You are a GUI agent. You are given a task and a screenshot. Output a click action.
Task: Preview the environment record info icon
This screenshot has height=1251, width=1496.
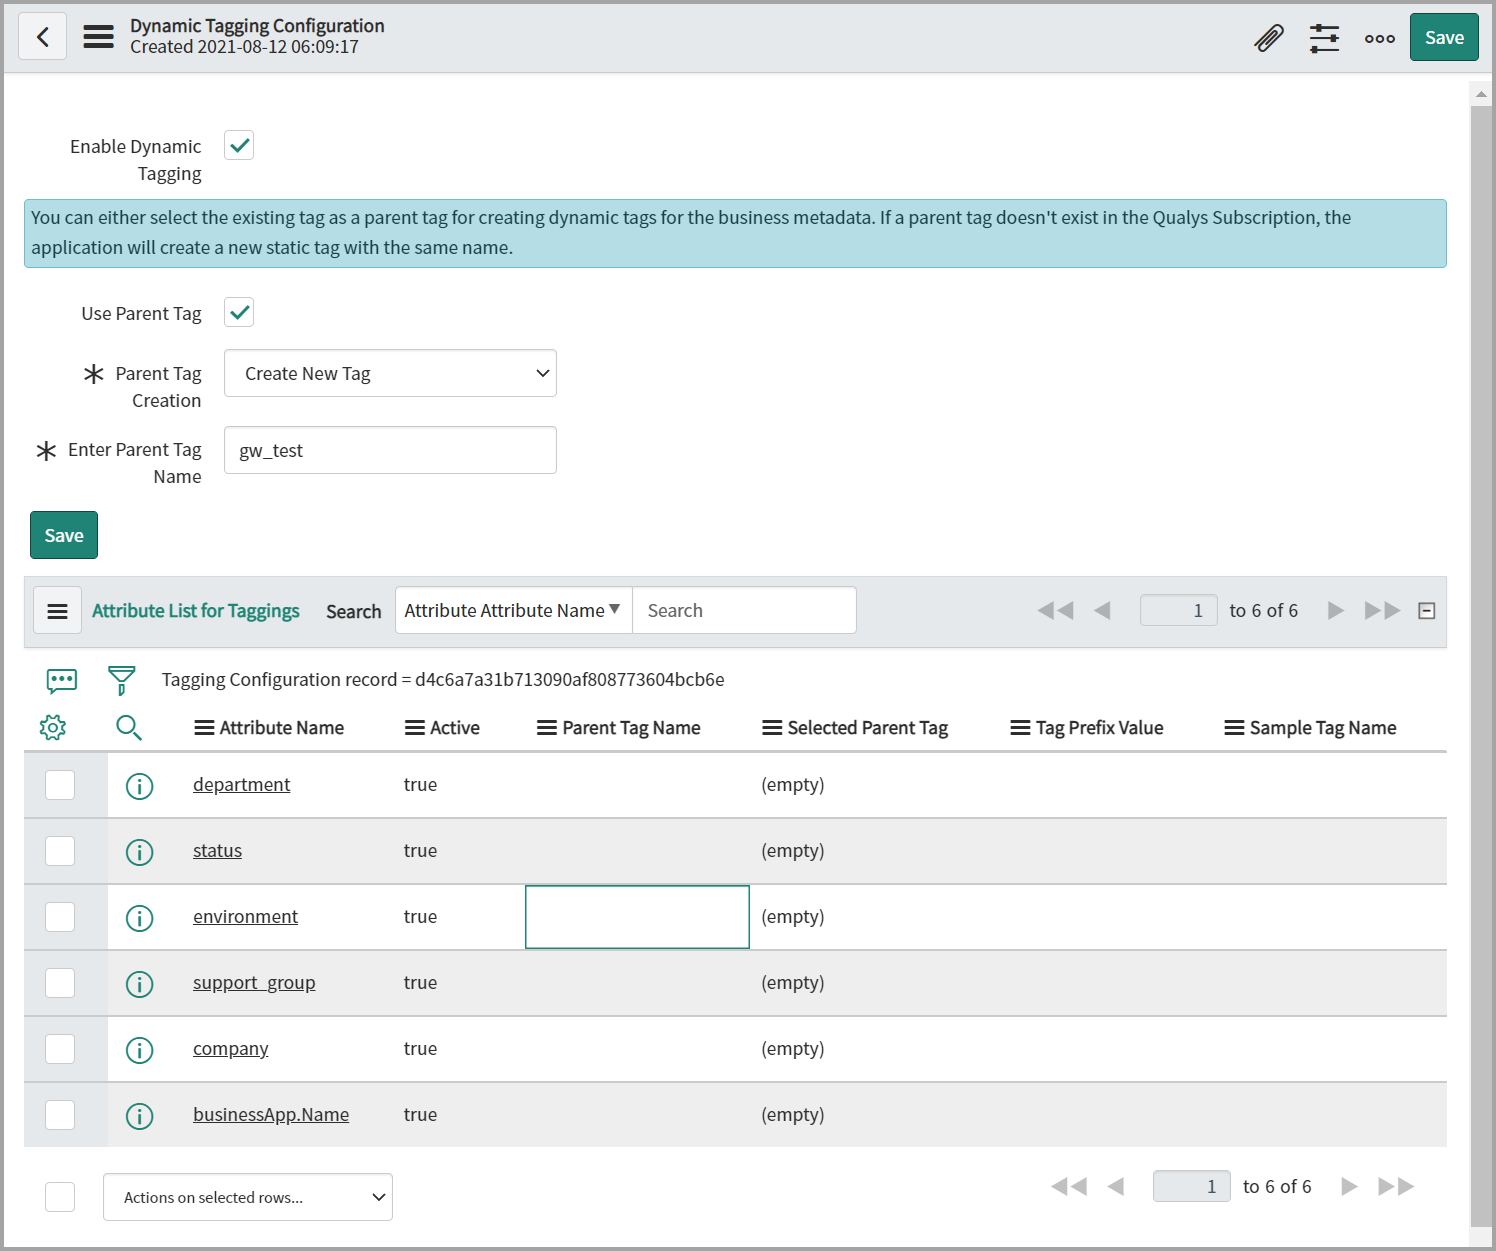click(x=140, y=918)
